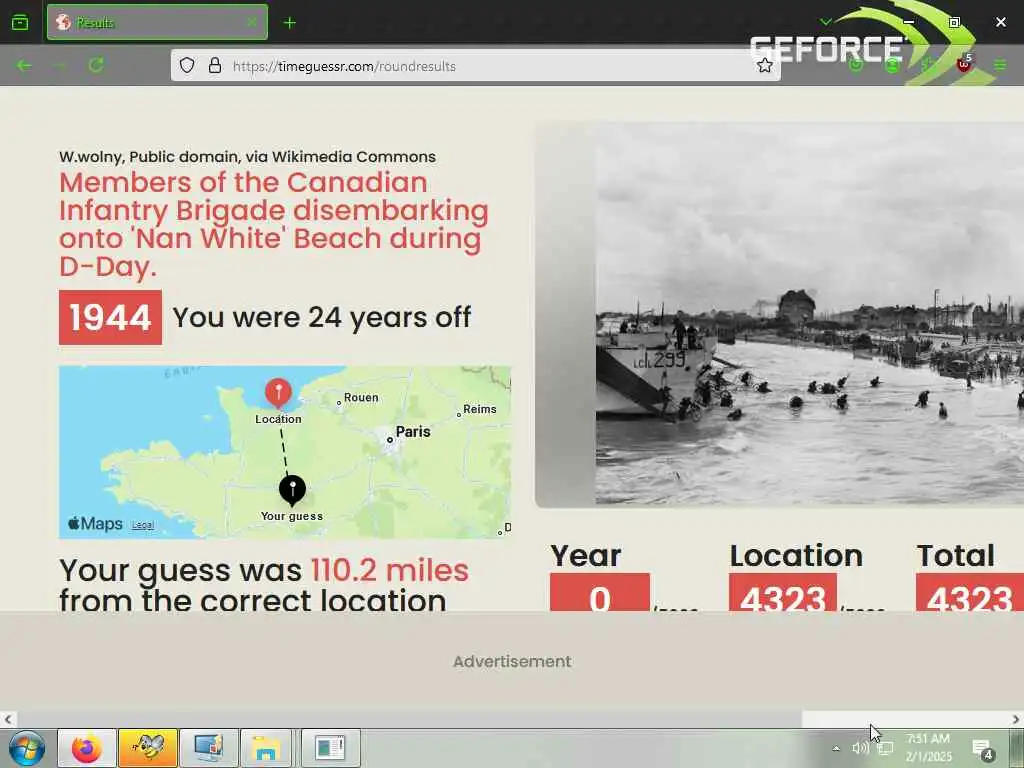Image resolution: width=1024 pixels, height=768 pixels.
Task: Go back with the browser back arrow
Action: point(24,65)
